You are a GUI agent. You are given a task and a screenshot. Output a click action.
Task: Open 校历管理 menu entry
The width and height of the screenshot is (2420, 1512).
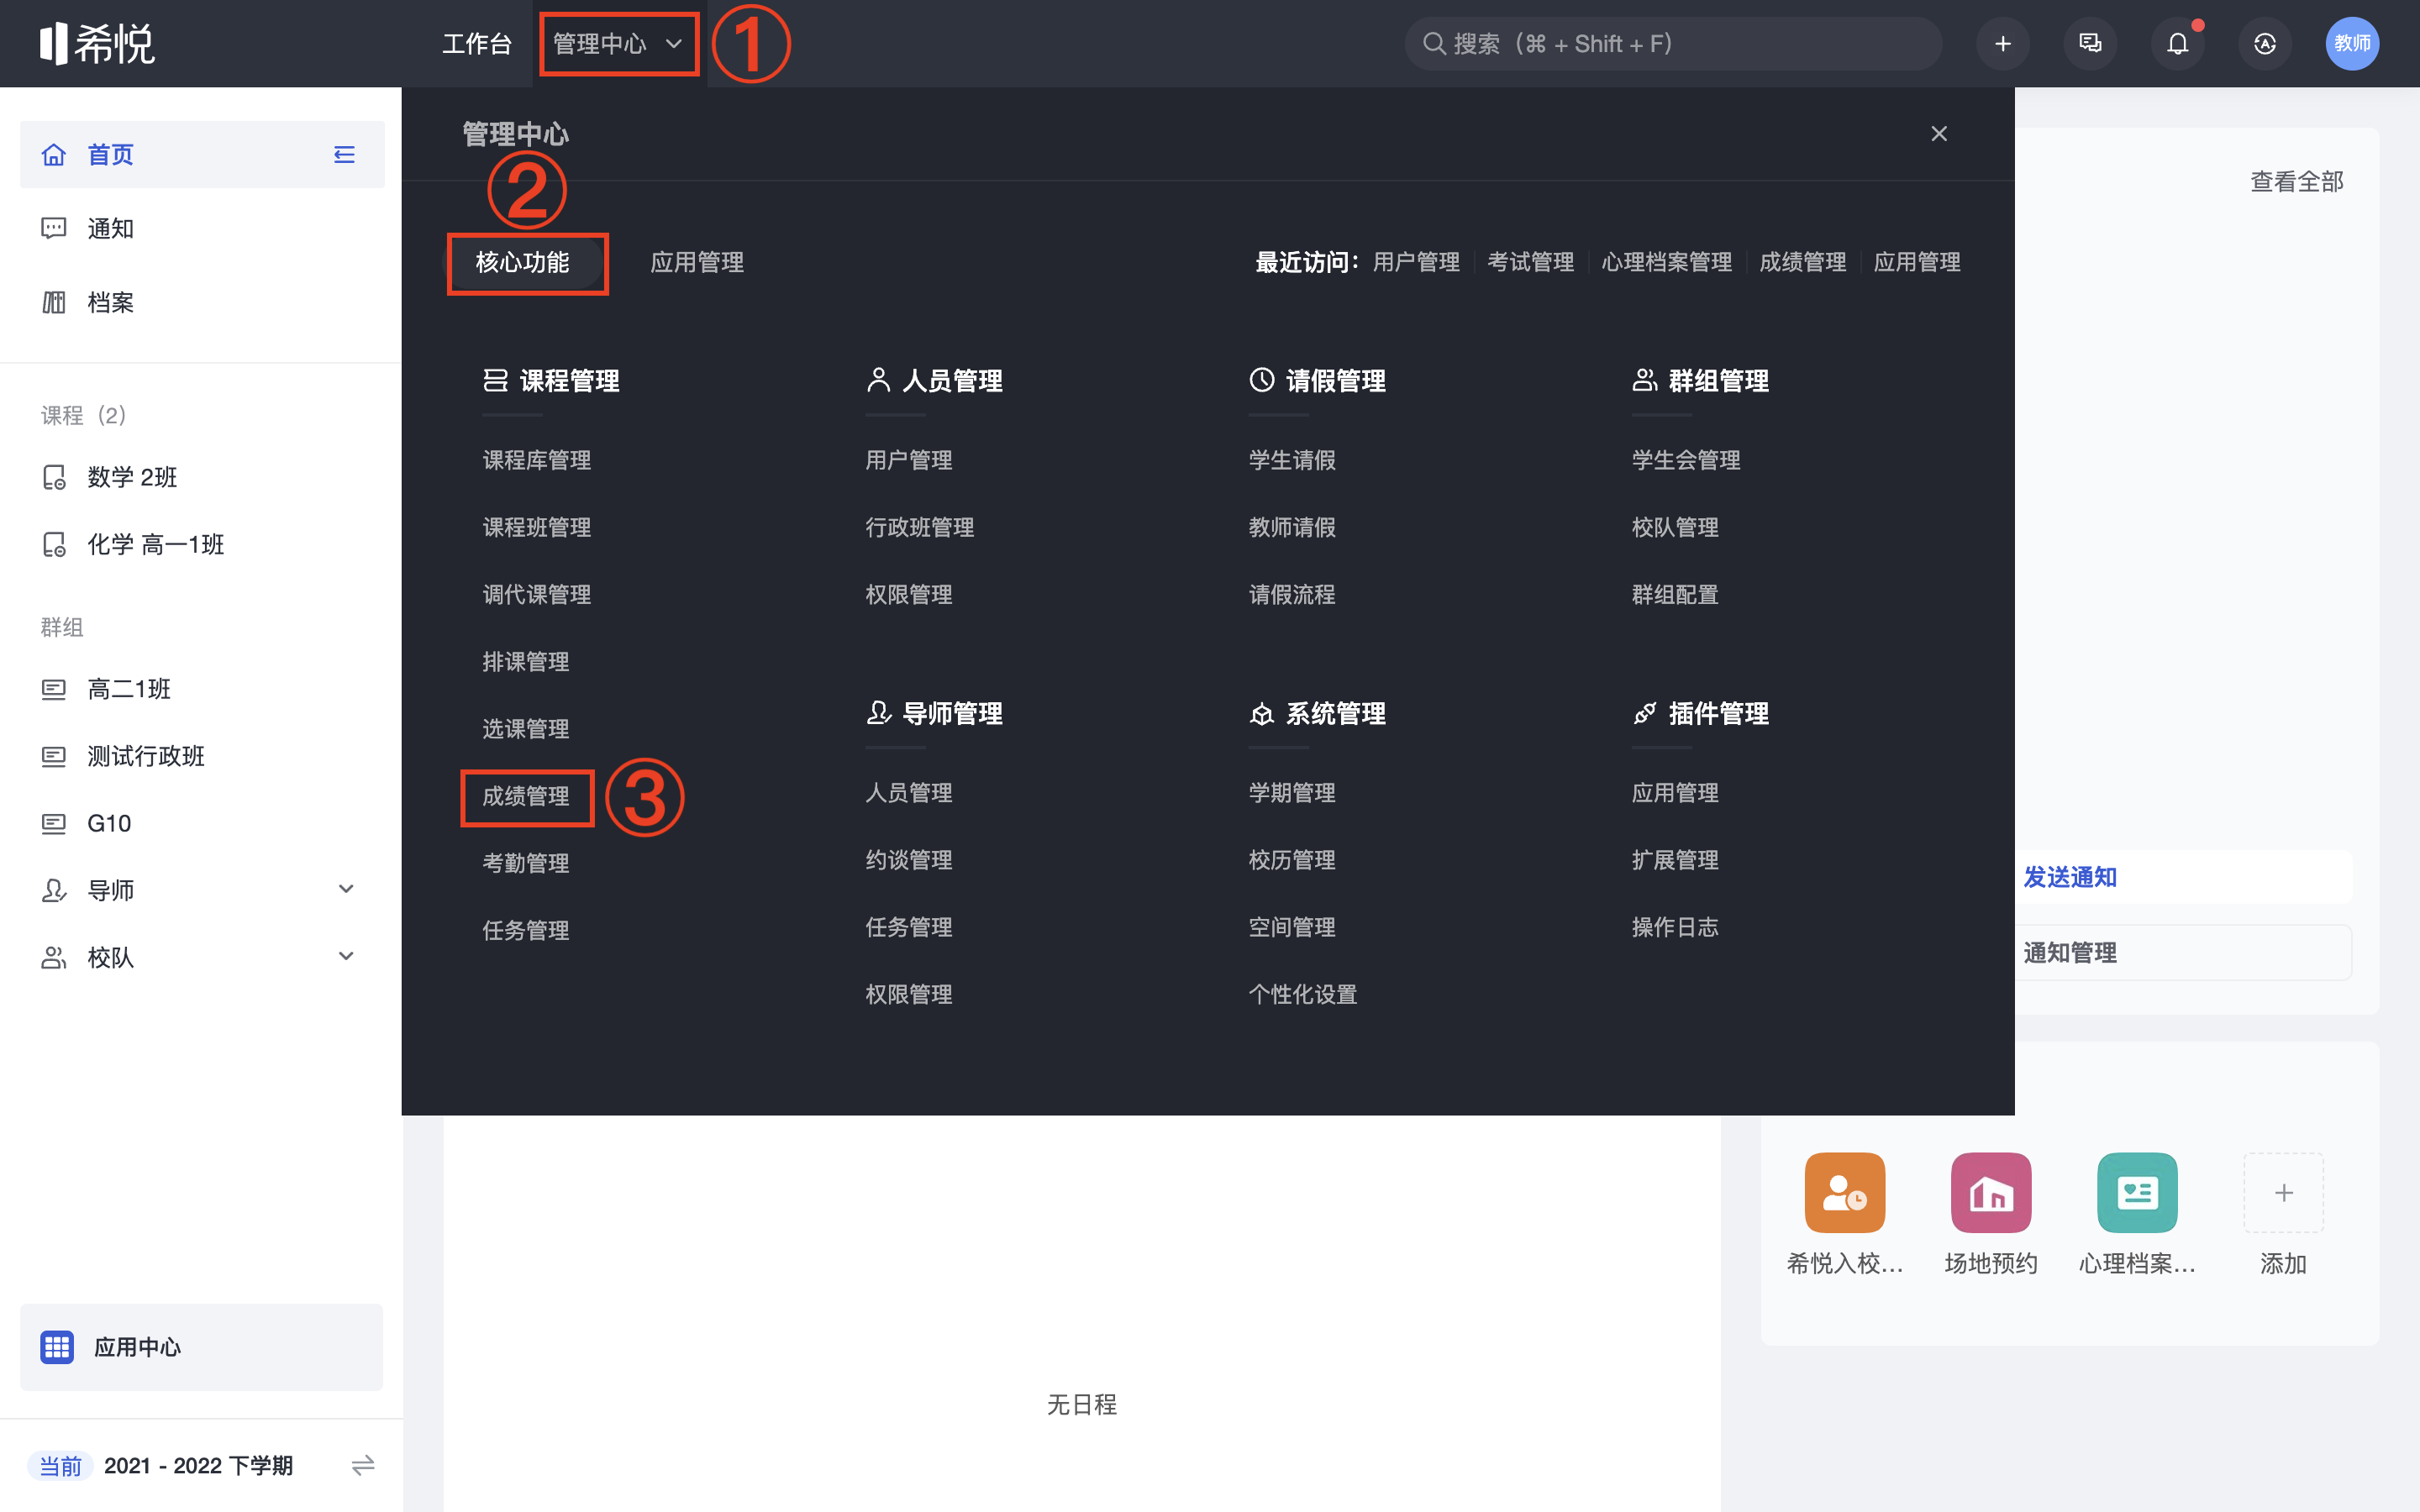(x=1292, y=860)
